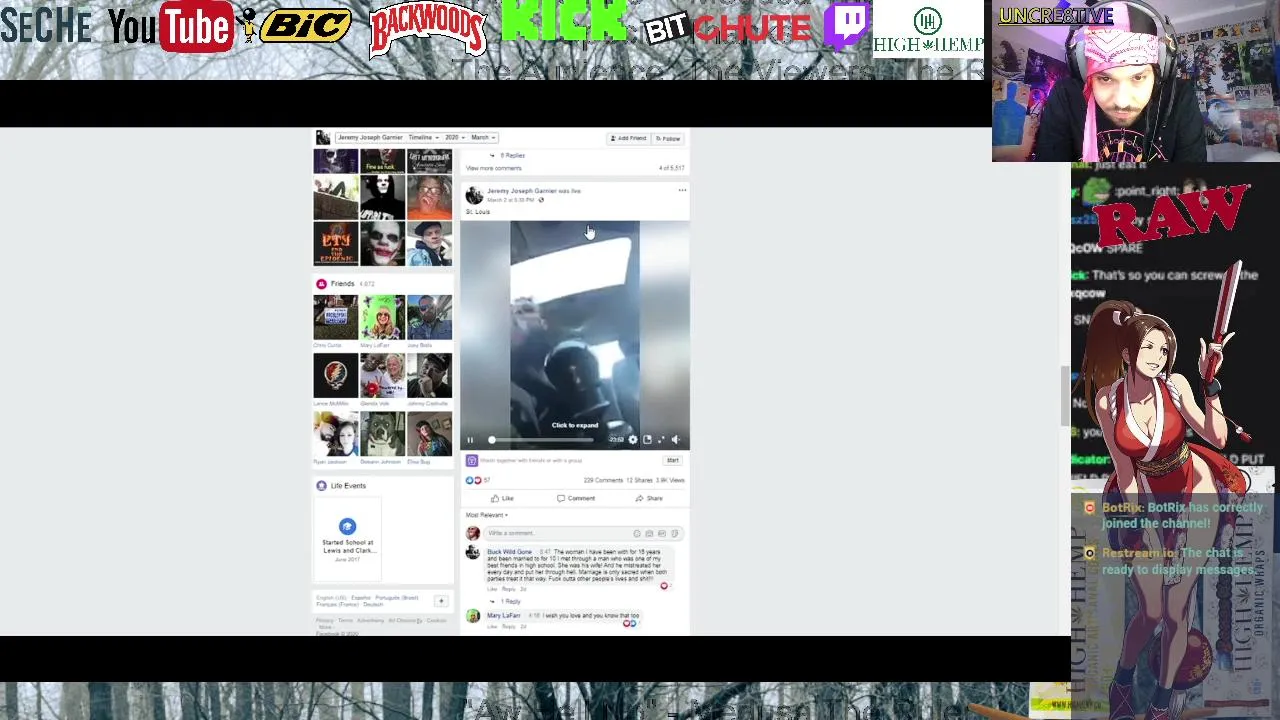Viewport: 1280px width, 720px height.
Task: Open the video settings gear
Action: point(633,440)
